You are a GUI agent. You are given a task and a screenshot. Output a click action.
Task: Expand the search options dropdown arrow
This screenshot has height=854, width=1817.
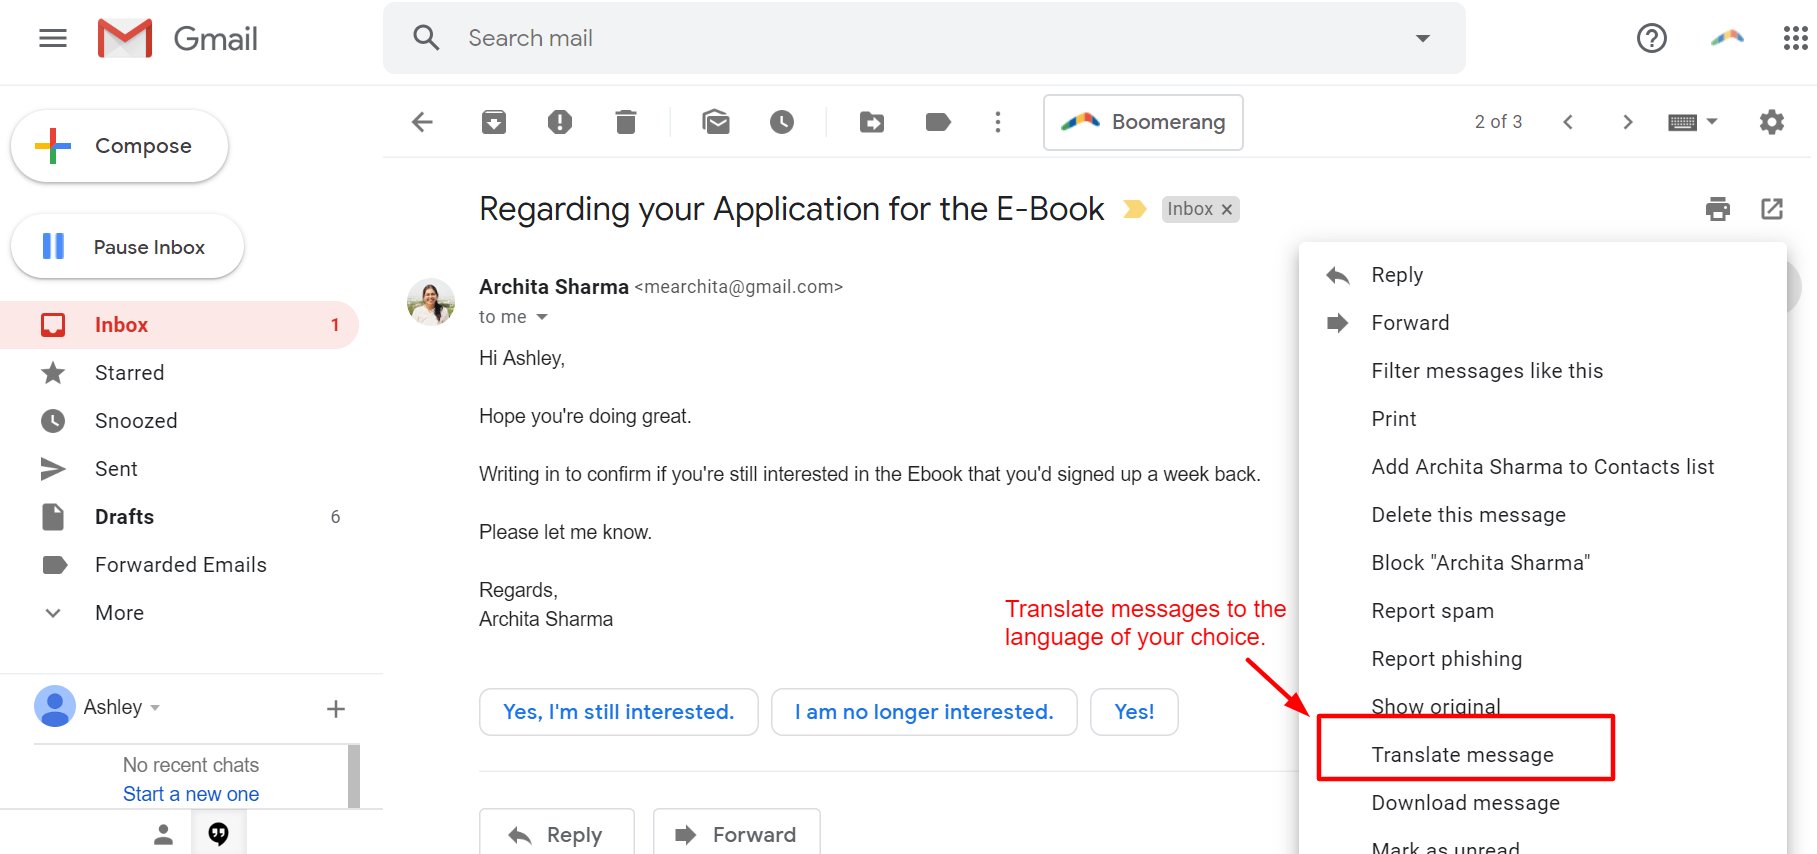coord(1423,38)
